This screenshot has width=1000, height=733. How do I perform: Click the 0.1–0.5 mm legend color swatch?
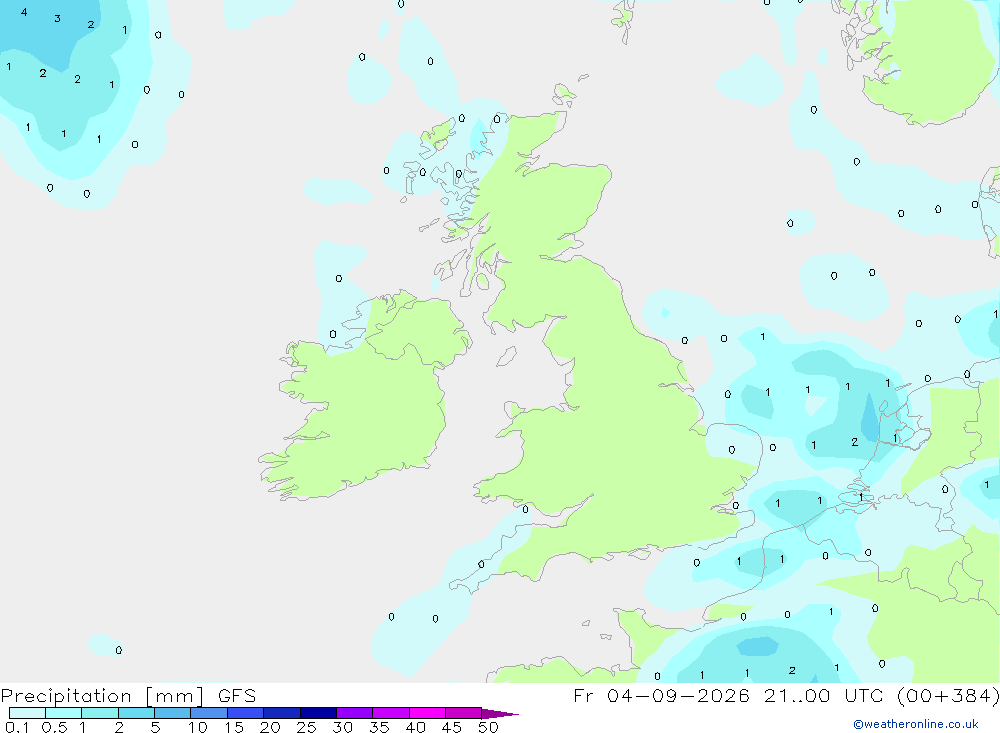pos(27,713)
